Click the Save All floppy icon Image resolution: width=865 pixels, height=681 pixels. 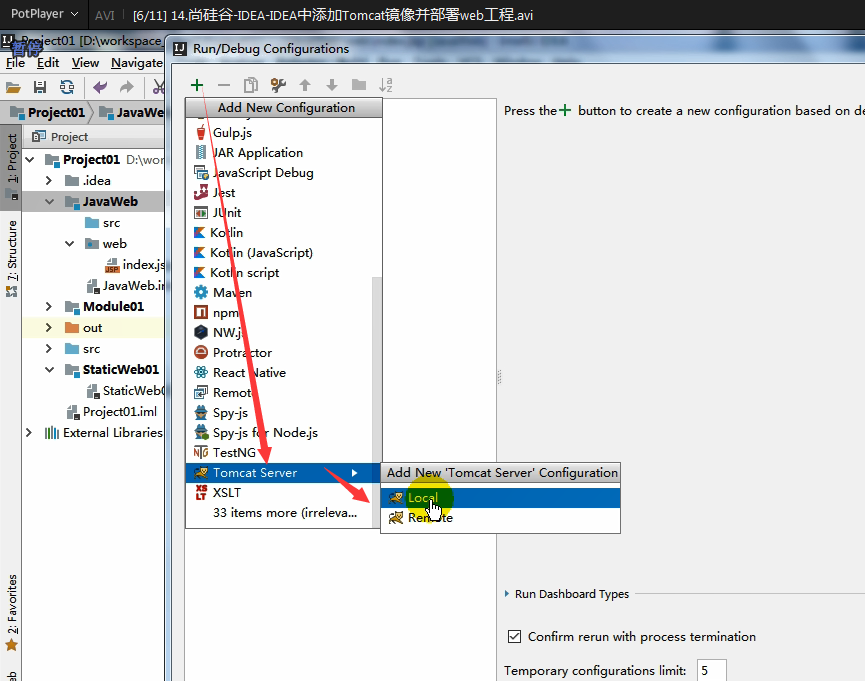click(x=40, y=87)
